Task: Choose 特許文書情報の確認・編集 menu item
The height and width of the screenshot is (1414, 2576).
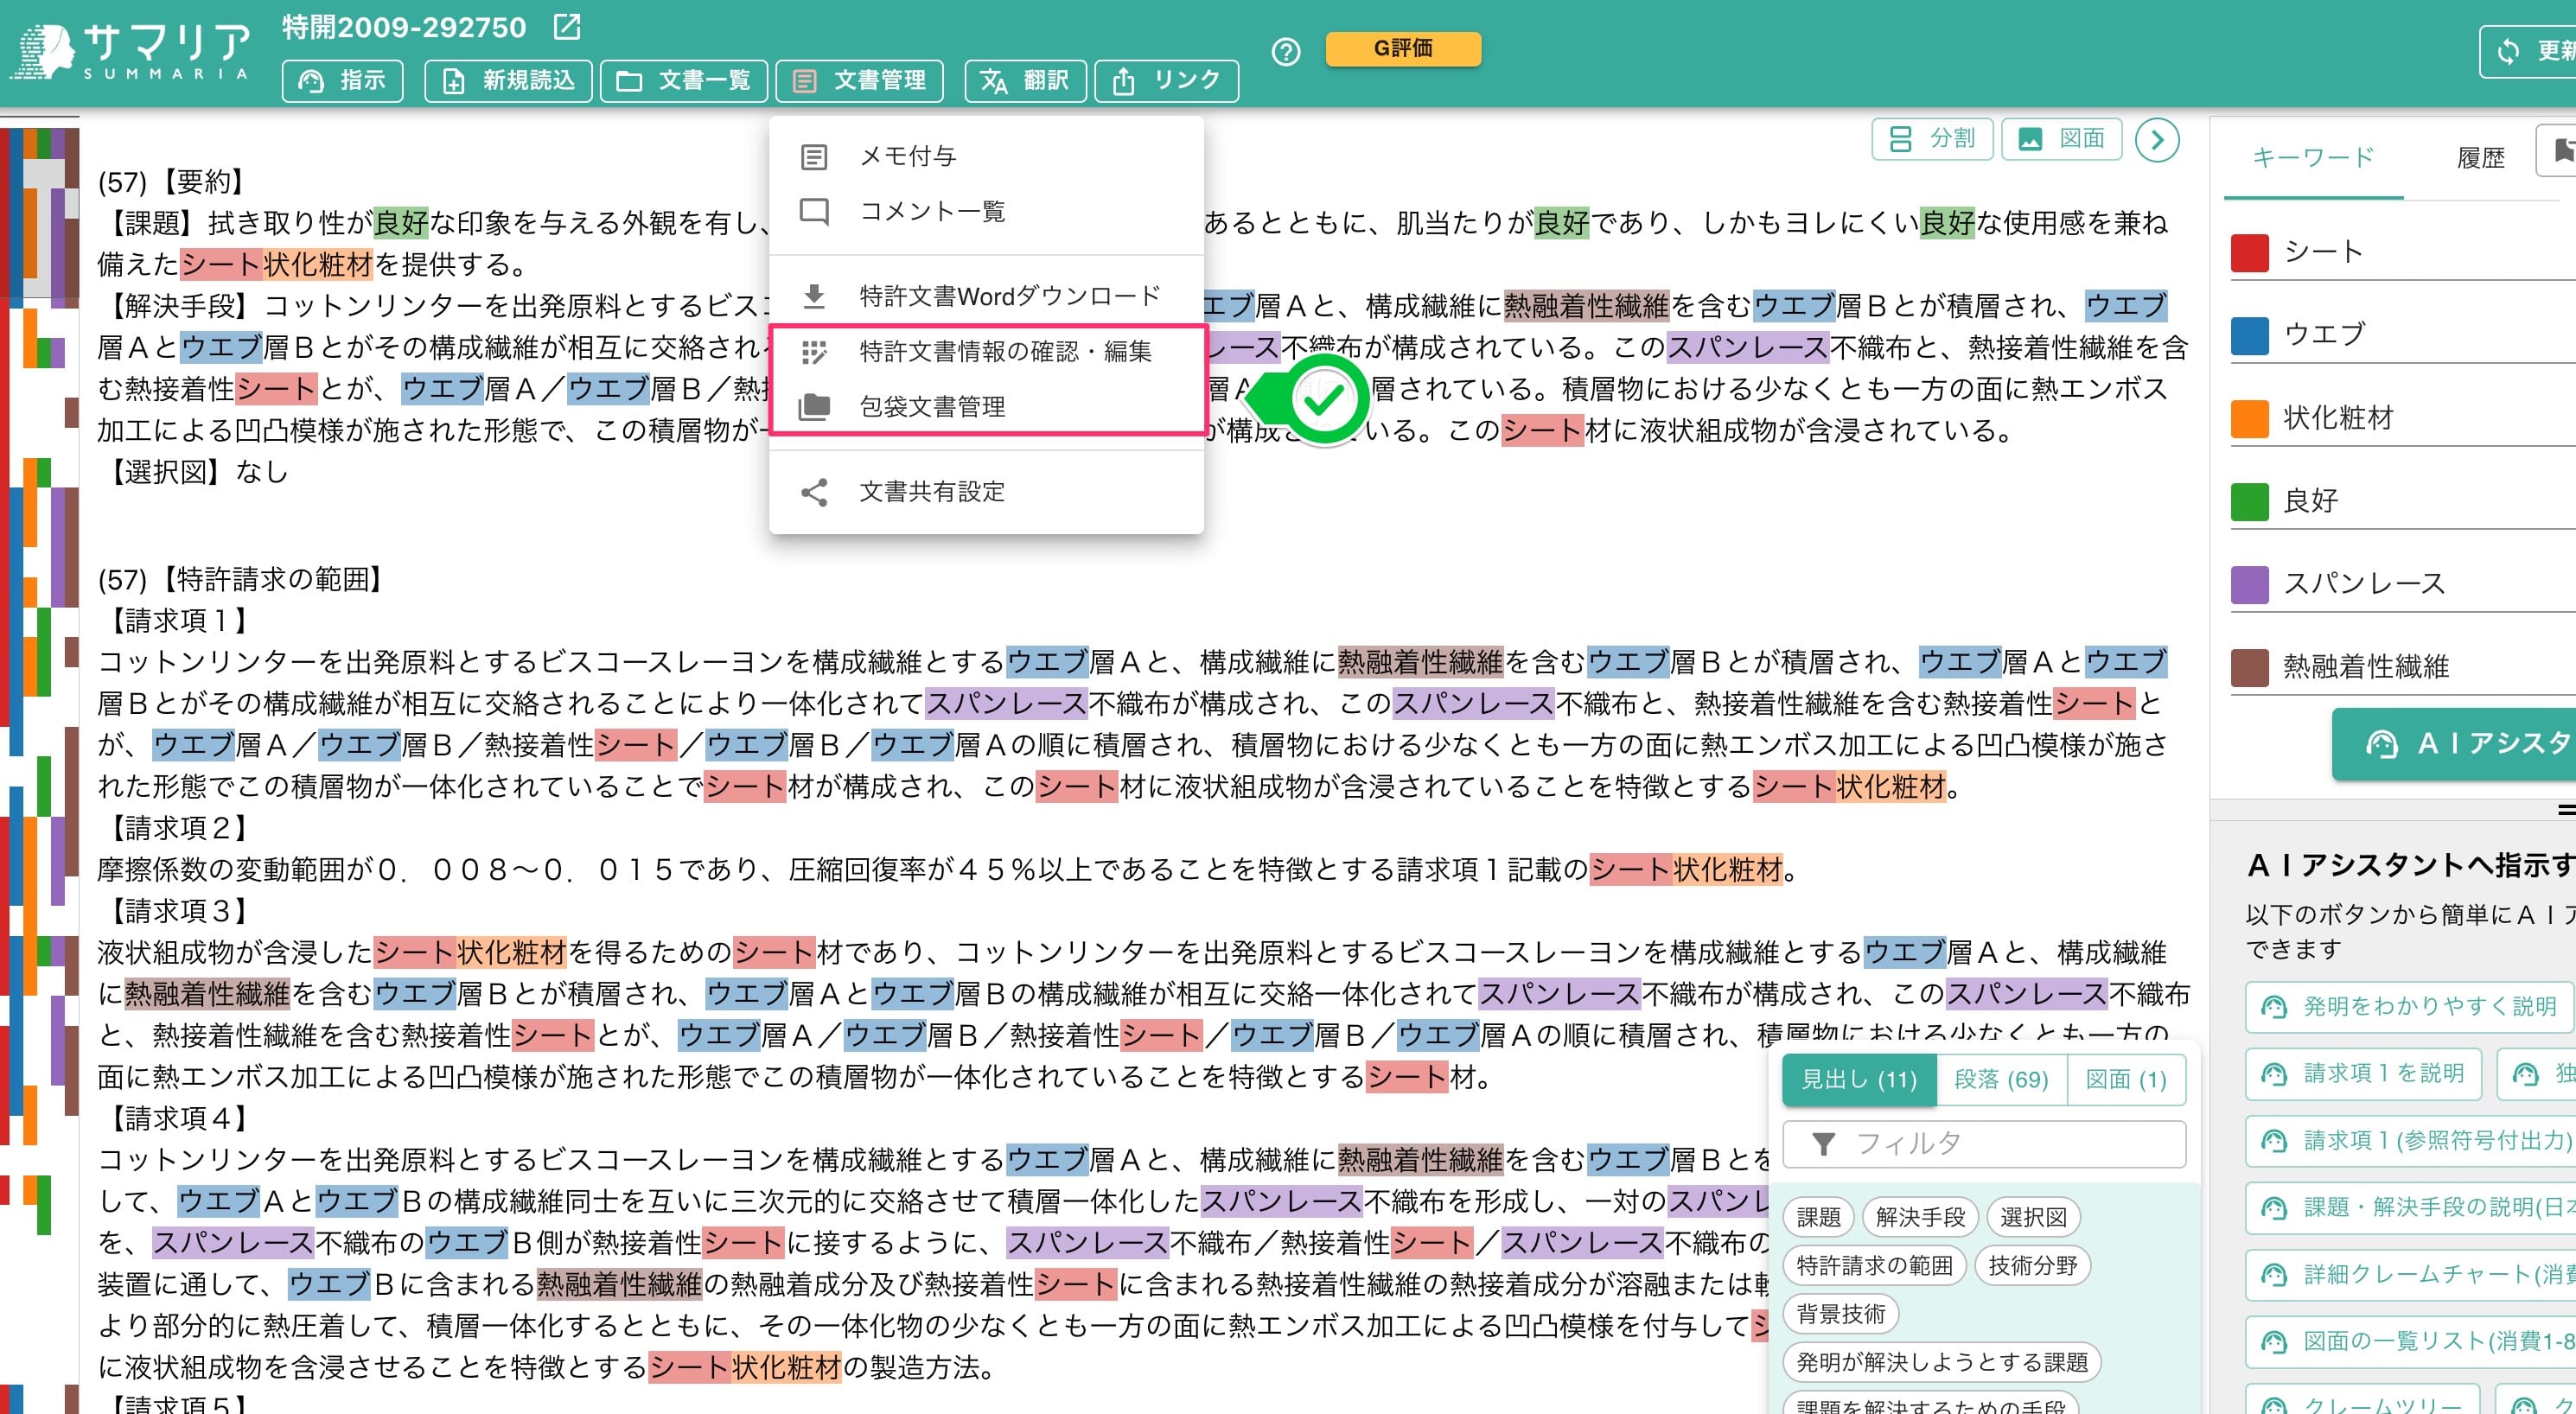Action: [986, 351]
